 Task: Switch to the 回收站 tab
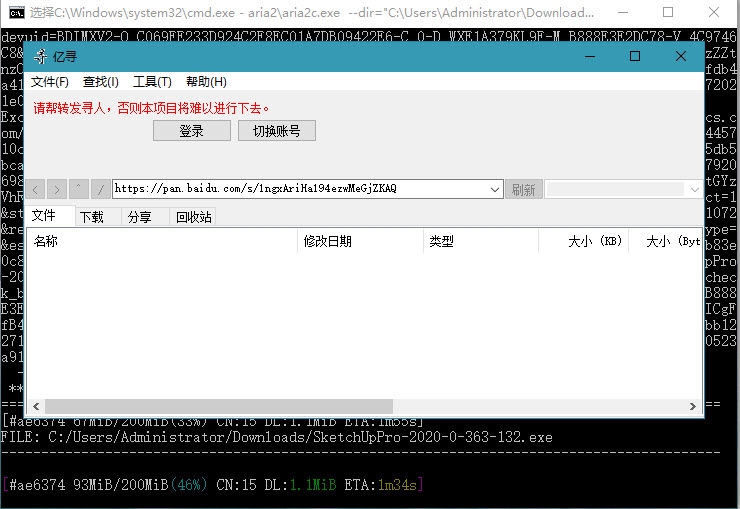point(194,217)
